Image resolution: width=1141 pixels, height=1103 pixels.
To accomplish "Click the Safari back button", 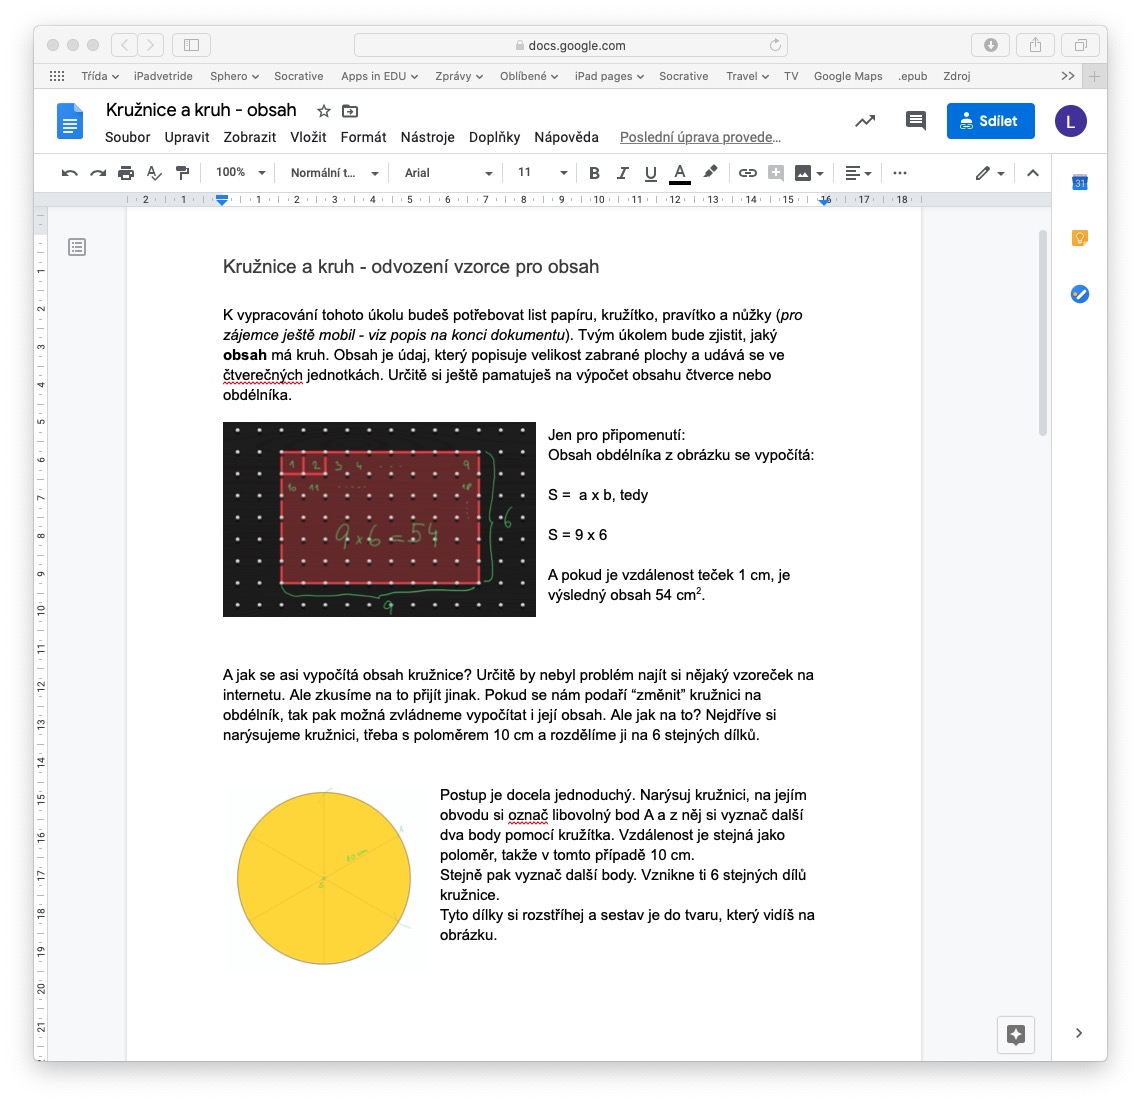I will click(x=124, y=45).
